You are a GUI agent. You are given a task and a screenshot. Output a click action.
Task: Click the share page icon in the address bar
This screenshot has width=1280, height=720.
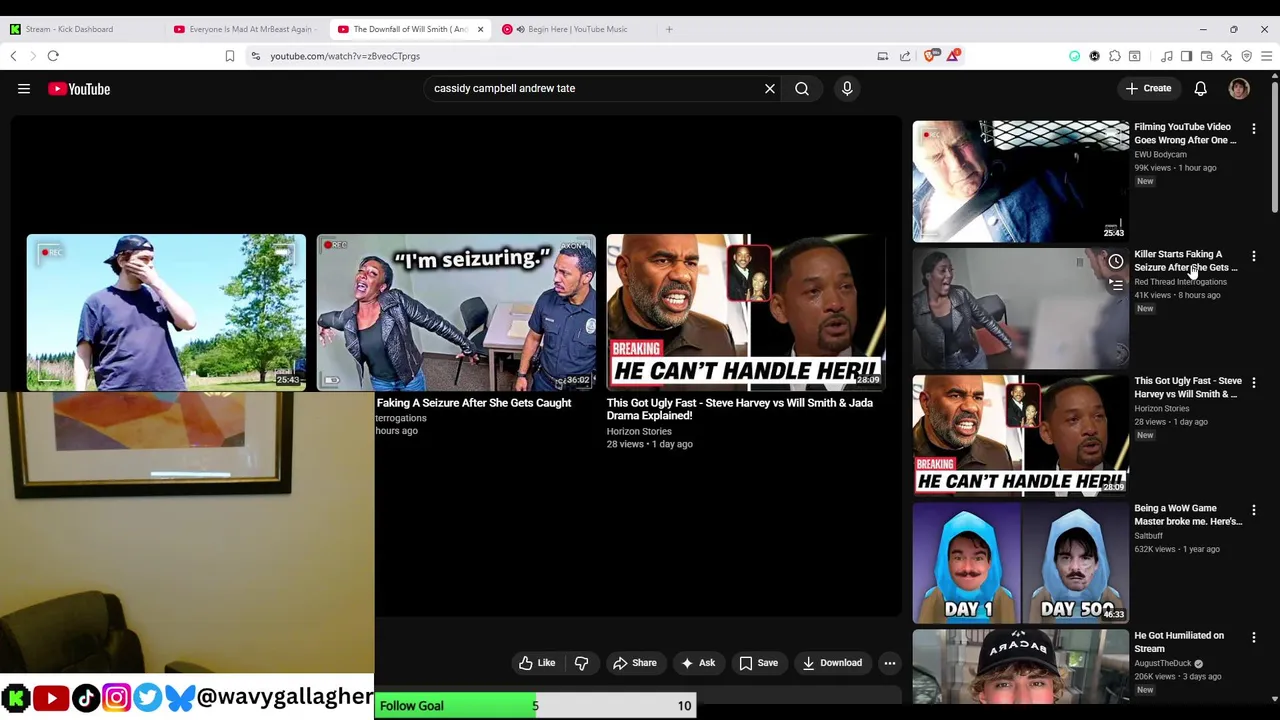pyautogui.click(x=905, y=56)
